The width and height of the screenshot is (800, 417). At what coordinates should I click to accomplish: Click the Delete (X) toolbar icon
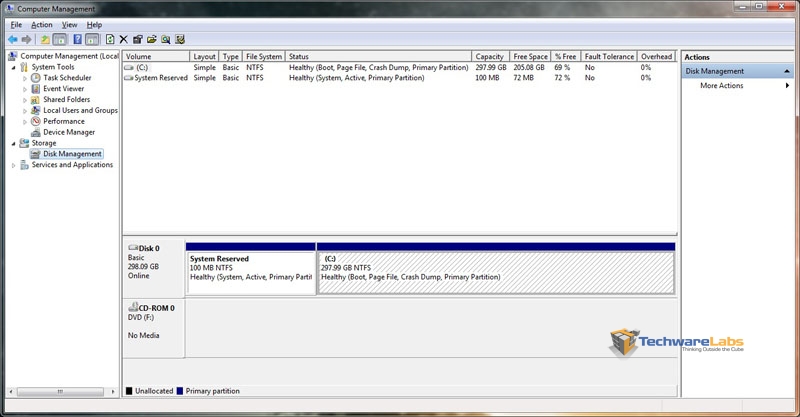tap(123, 39)
